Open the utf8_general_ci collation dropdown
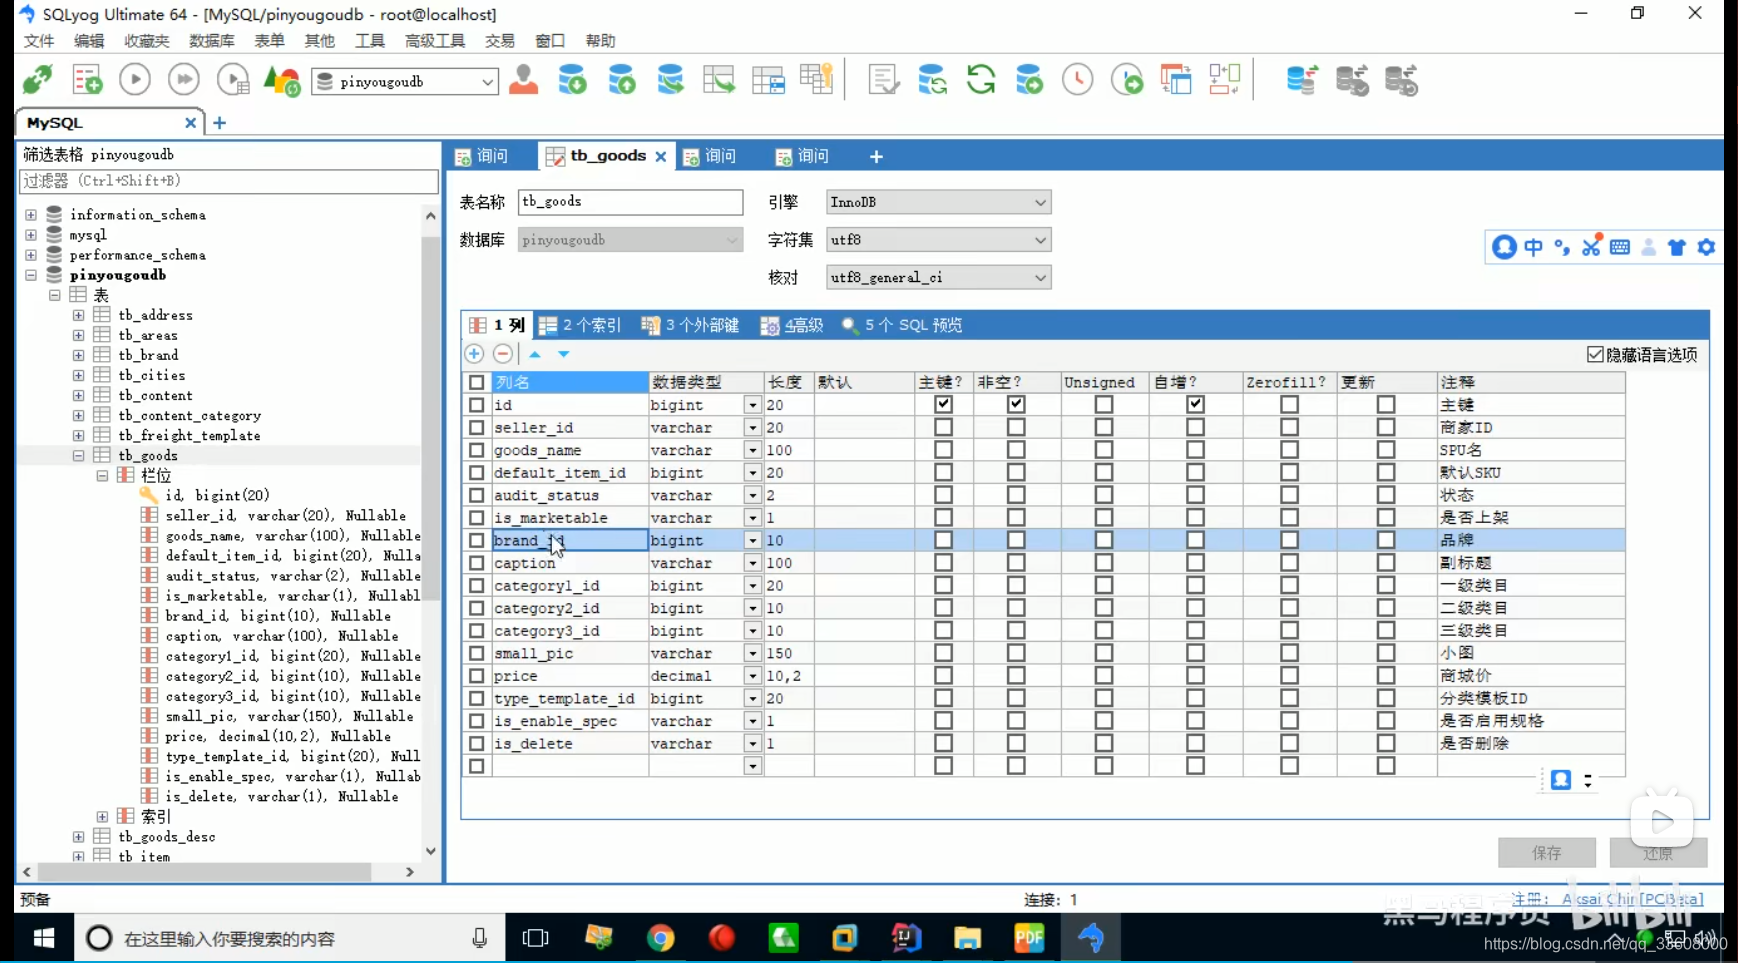The image size is (1738, 963). [1040, 278]
